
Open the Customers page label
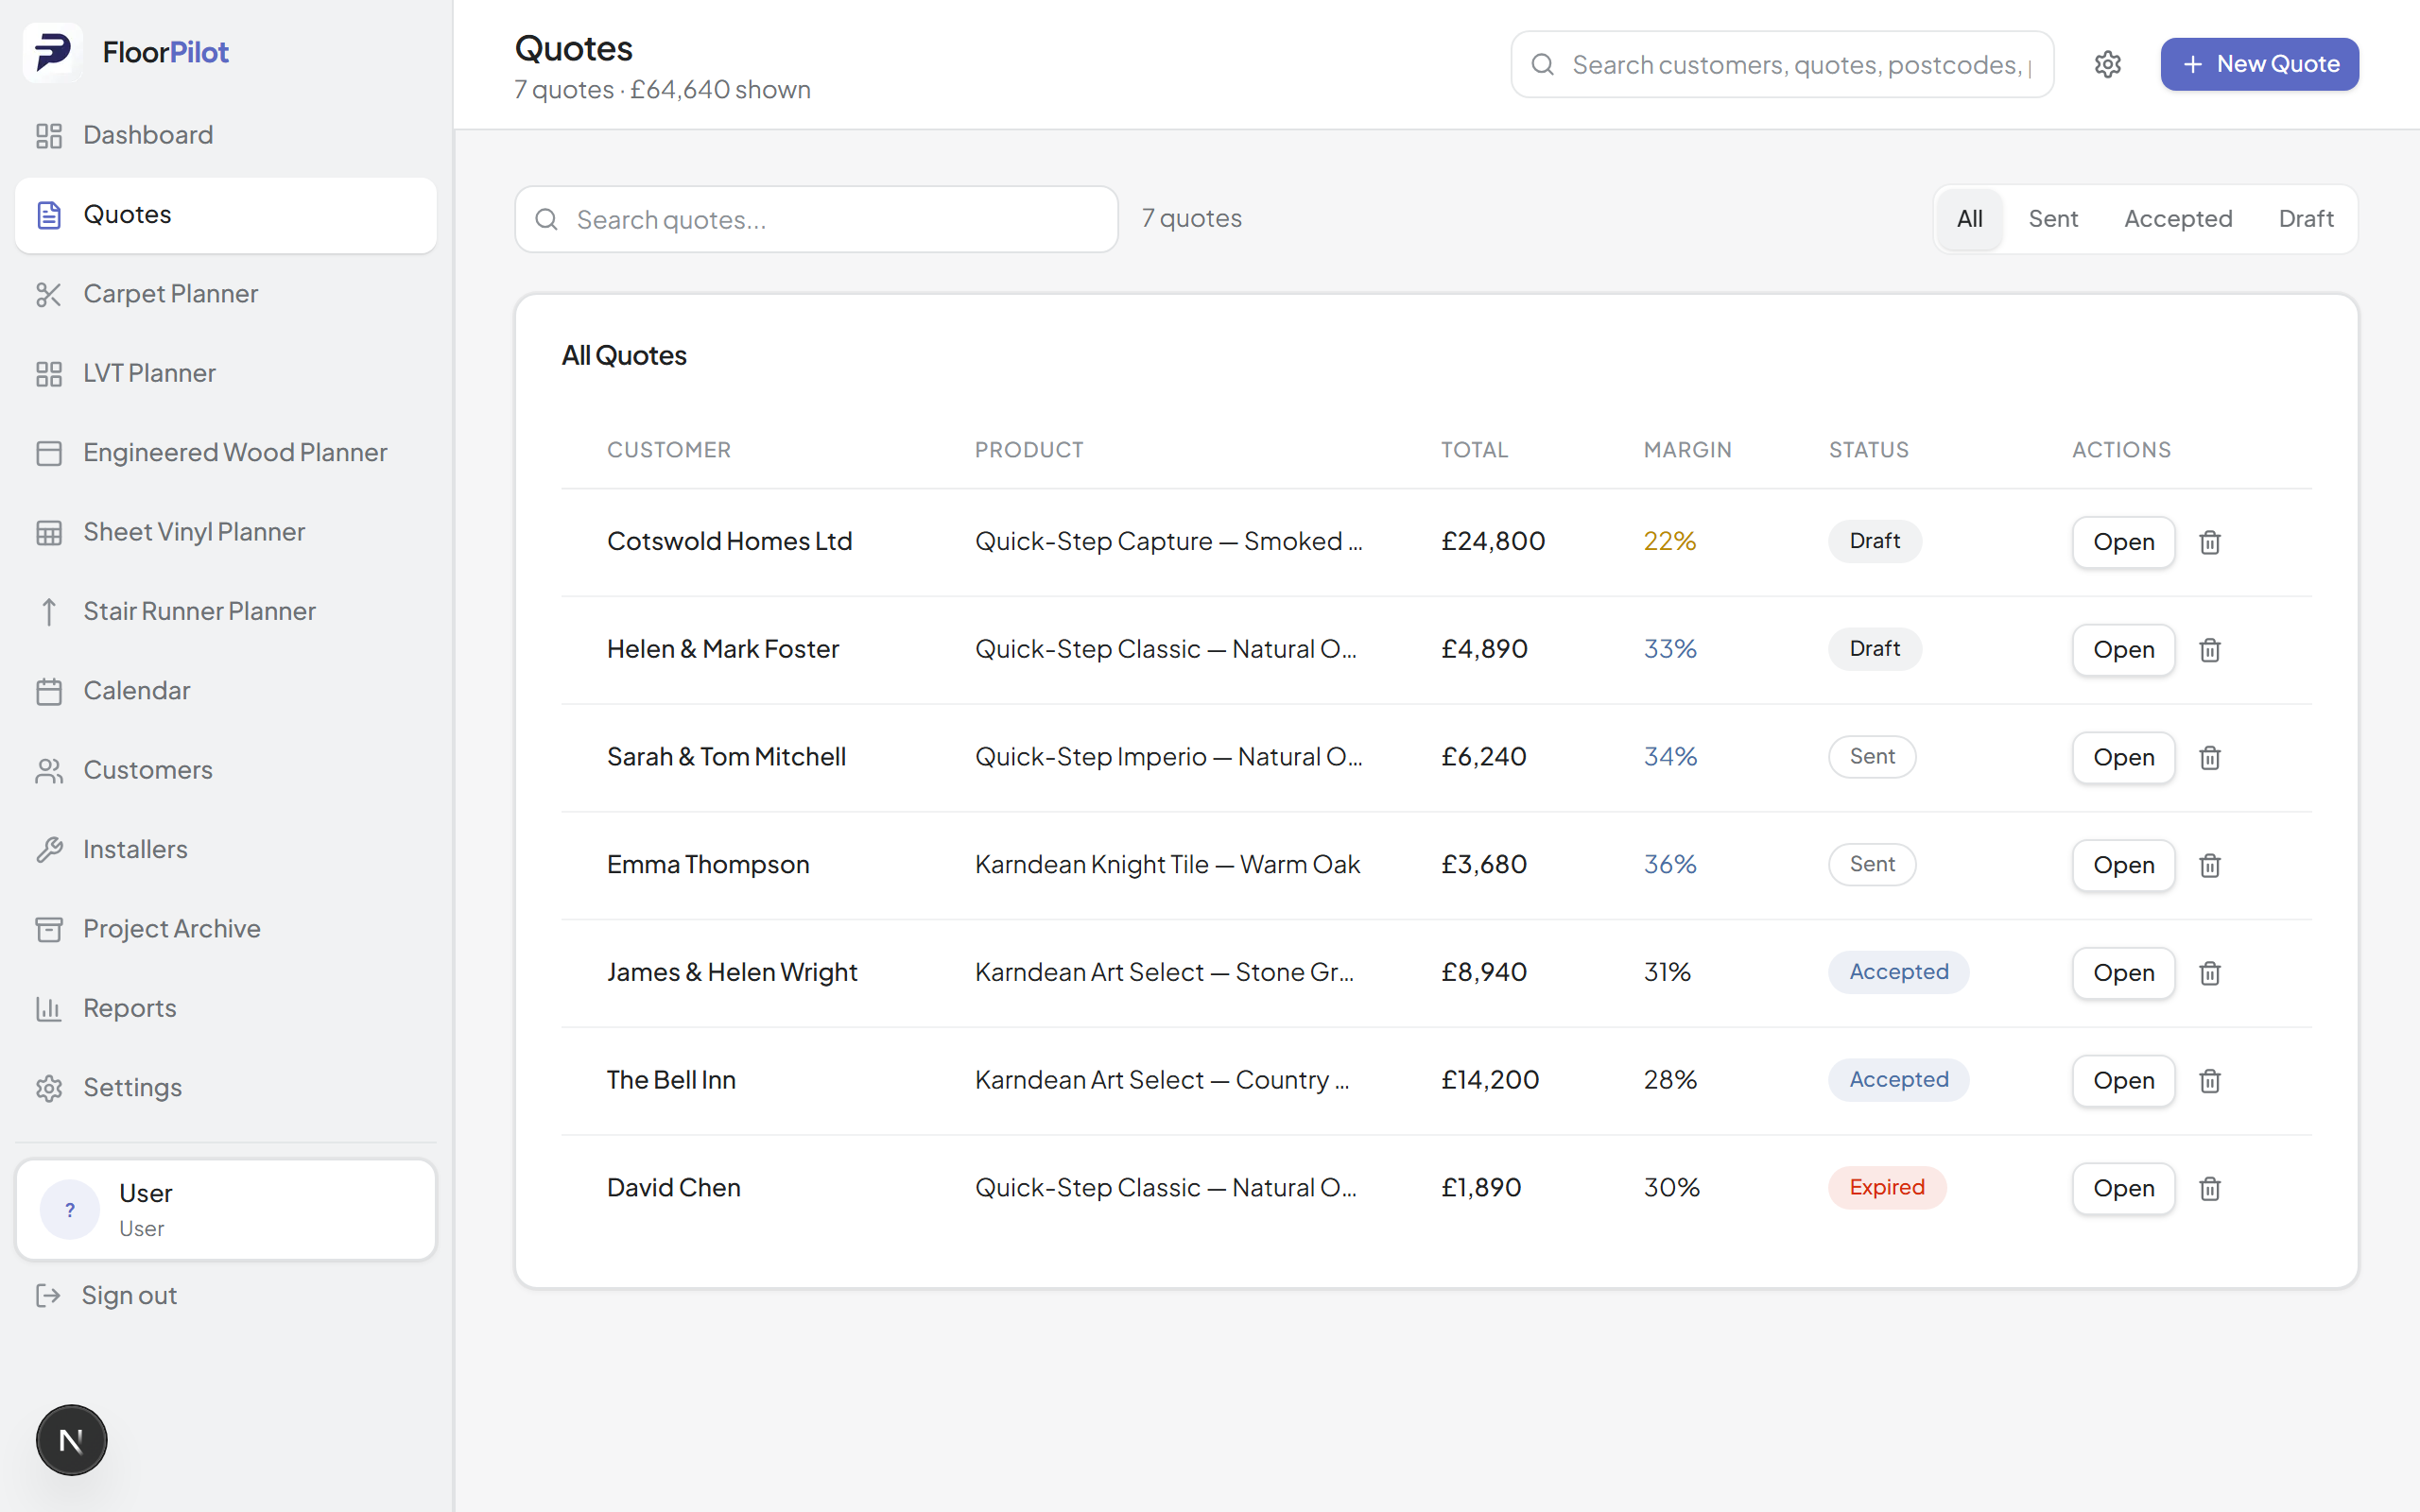(x=148, y=770)
